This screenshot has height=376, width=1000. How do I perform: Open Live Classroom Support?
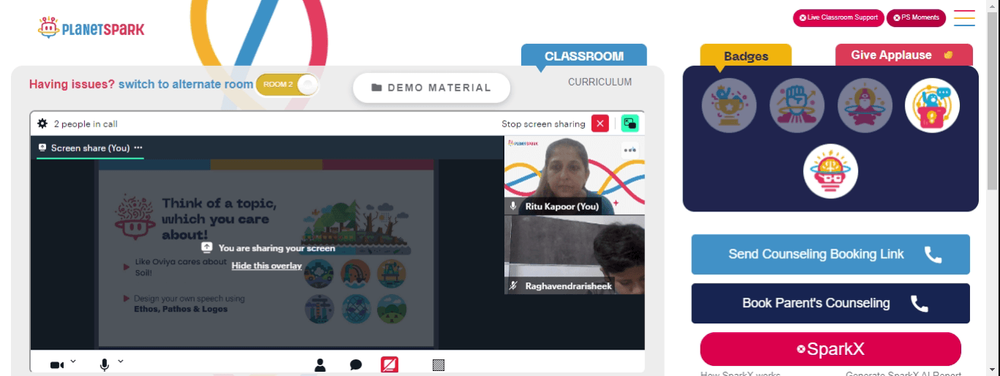click(x=838, y=18)
